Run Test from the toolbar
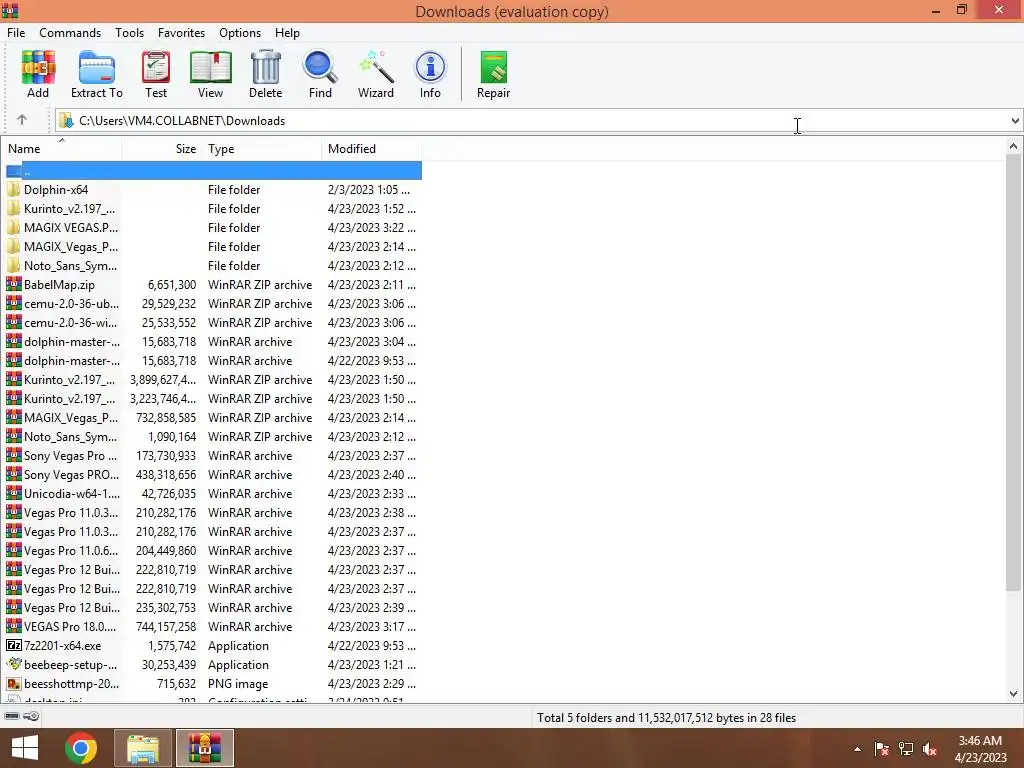Viewport: 1024px width, 768px height. pyautogui.click(x=156, y=74)
